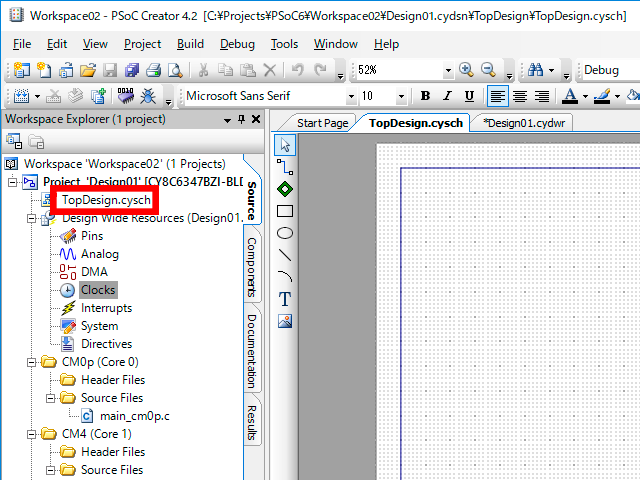Open the Documentation side tab
This screenshot has height=480, width=640.
click(x=252, y=351)
